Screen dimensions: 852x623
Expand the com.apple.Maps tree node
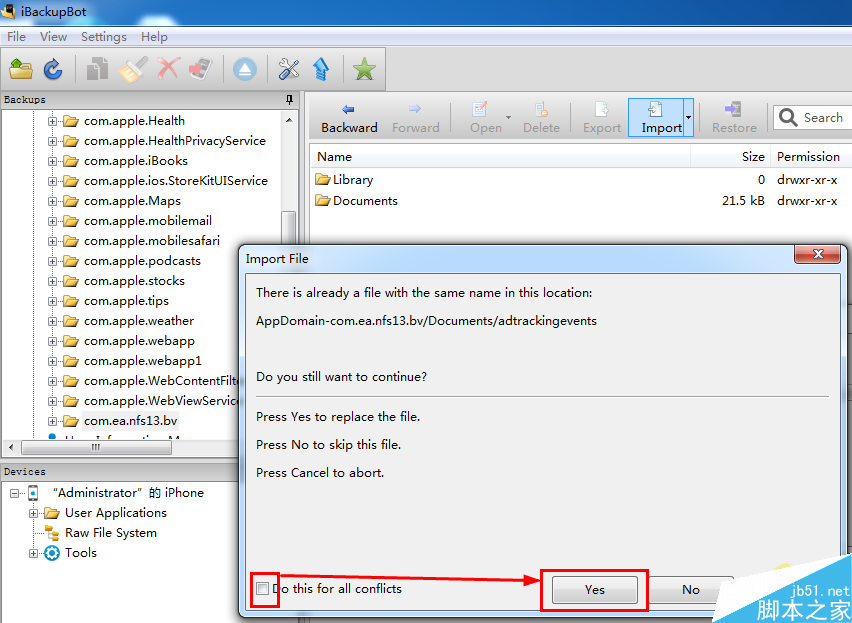pyautogui.click(x=52, y=202)
